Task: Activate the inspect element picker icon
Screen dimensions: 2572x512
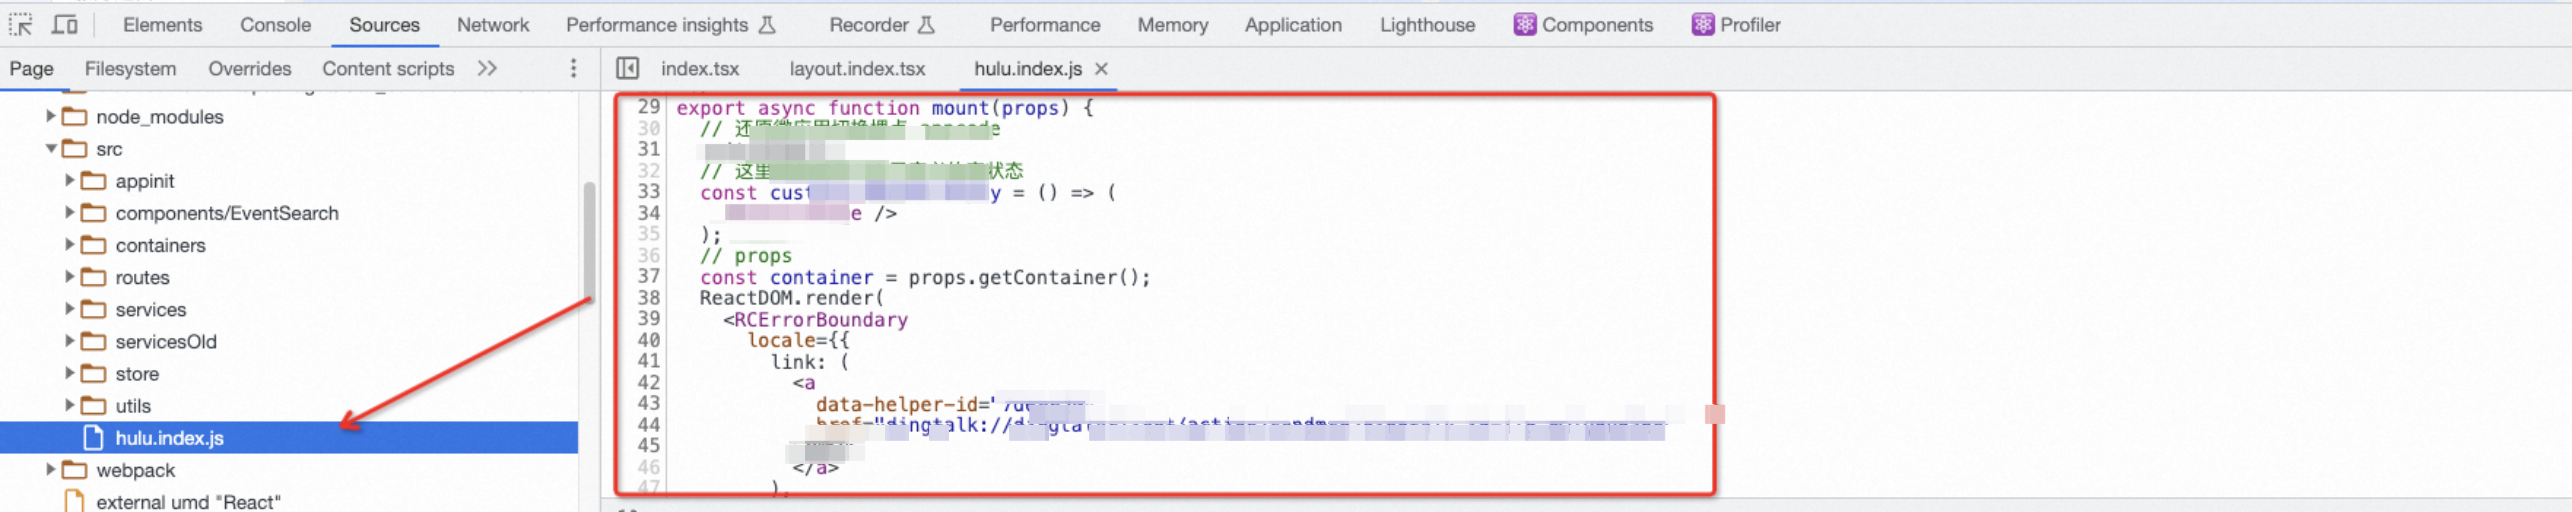Action: [x=20, y=24]
